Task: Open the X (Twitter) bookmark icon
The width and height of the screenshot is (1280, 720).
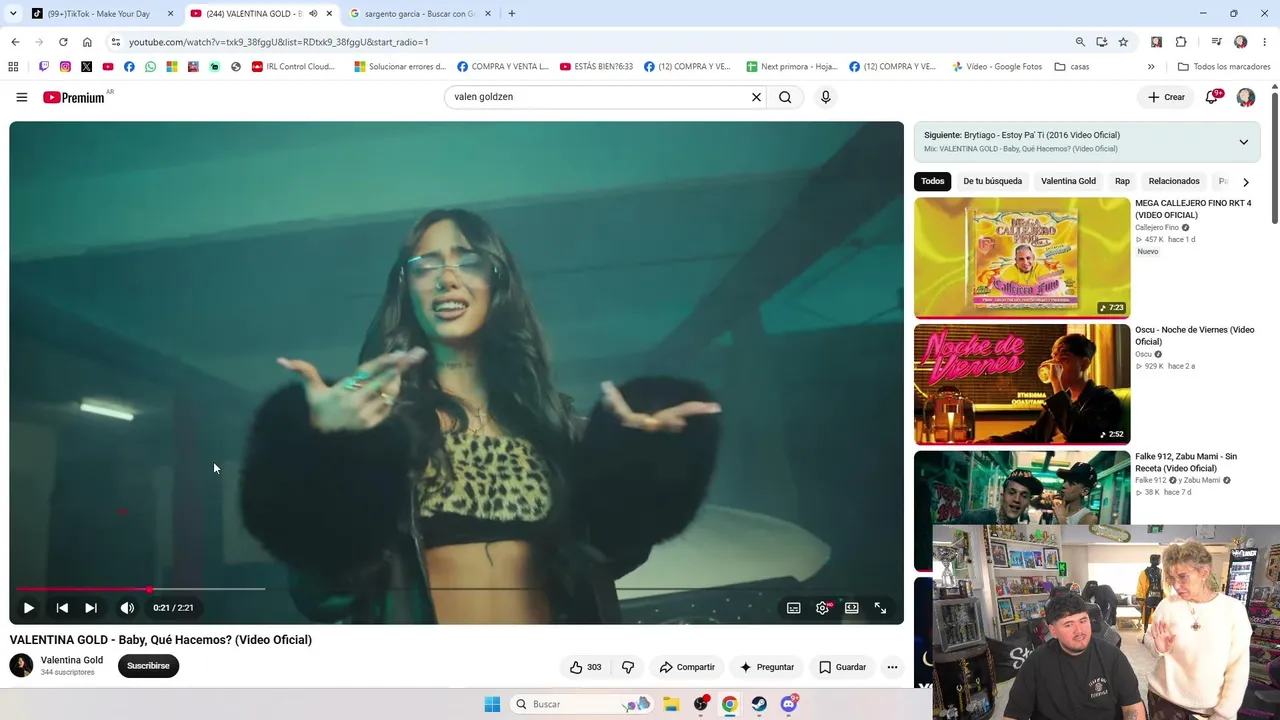Action: (86, 67)
